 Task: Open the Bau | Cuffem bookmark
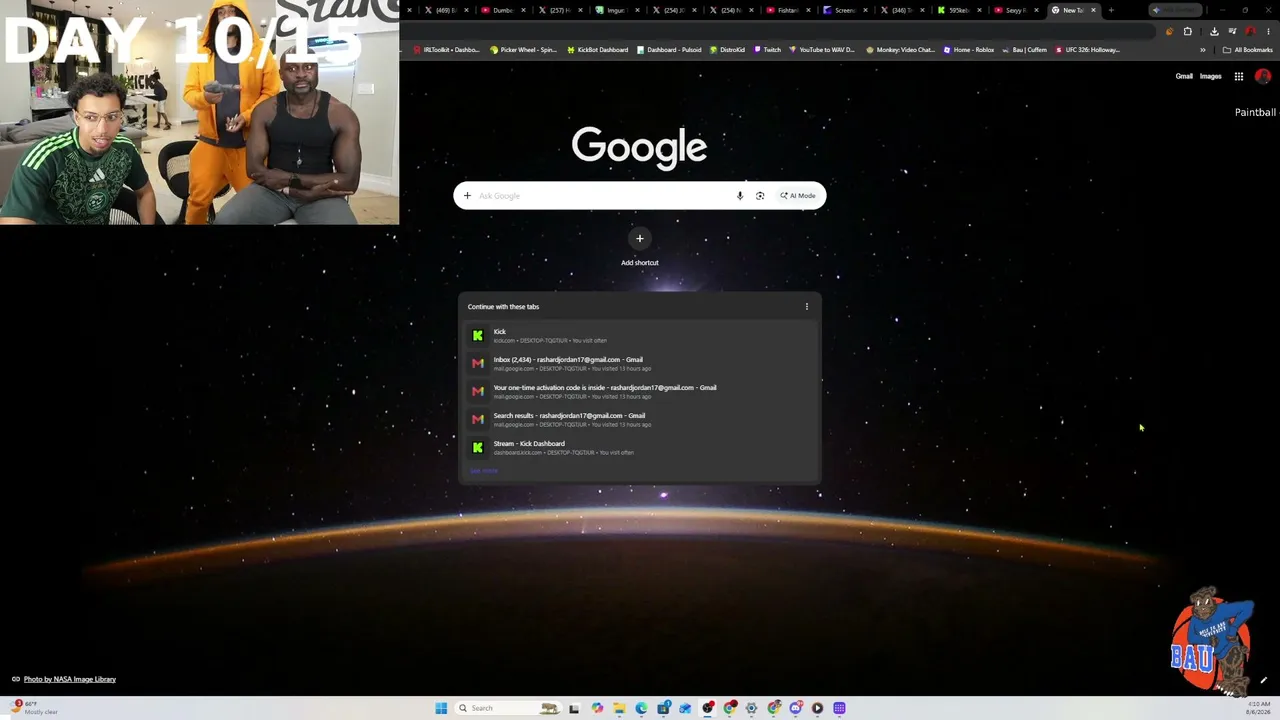(1024, 50)
